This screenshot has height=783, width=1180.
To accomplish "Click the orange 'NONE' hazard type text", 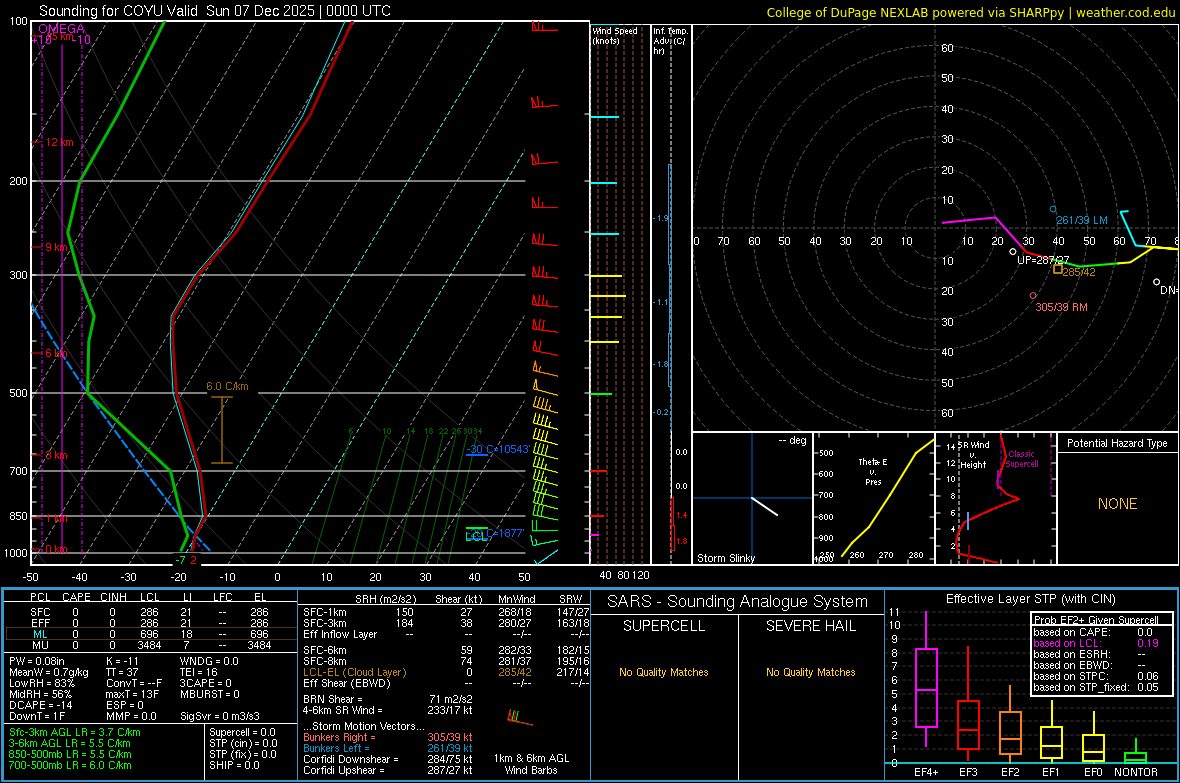I will [x=1117, y=504].
